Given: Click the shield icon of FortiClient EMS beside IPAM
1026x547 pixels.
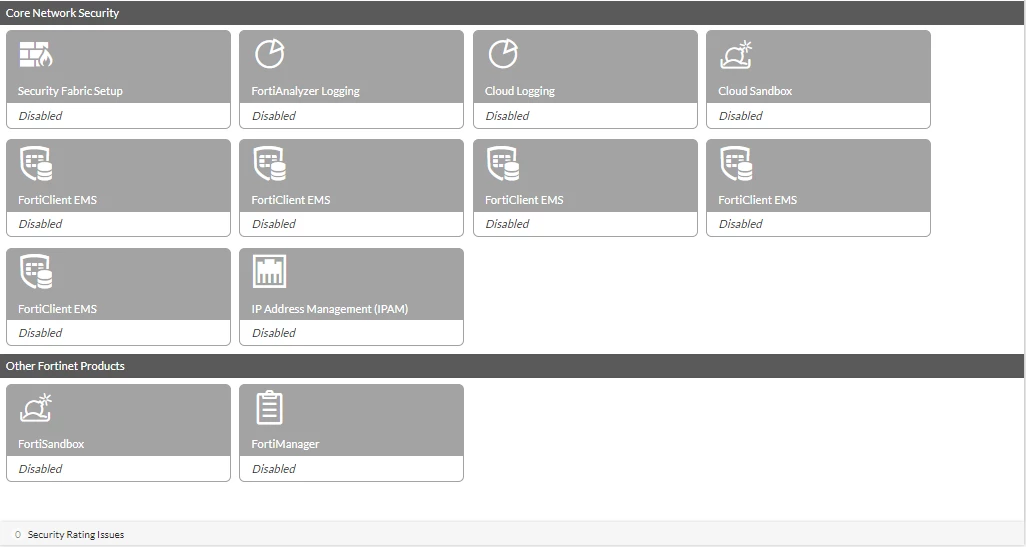Looking at the screenshot, I should click(36, 272).
